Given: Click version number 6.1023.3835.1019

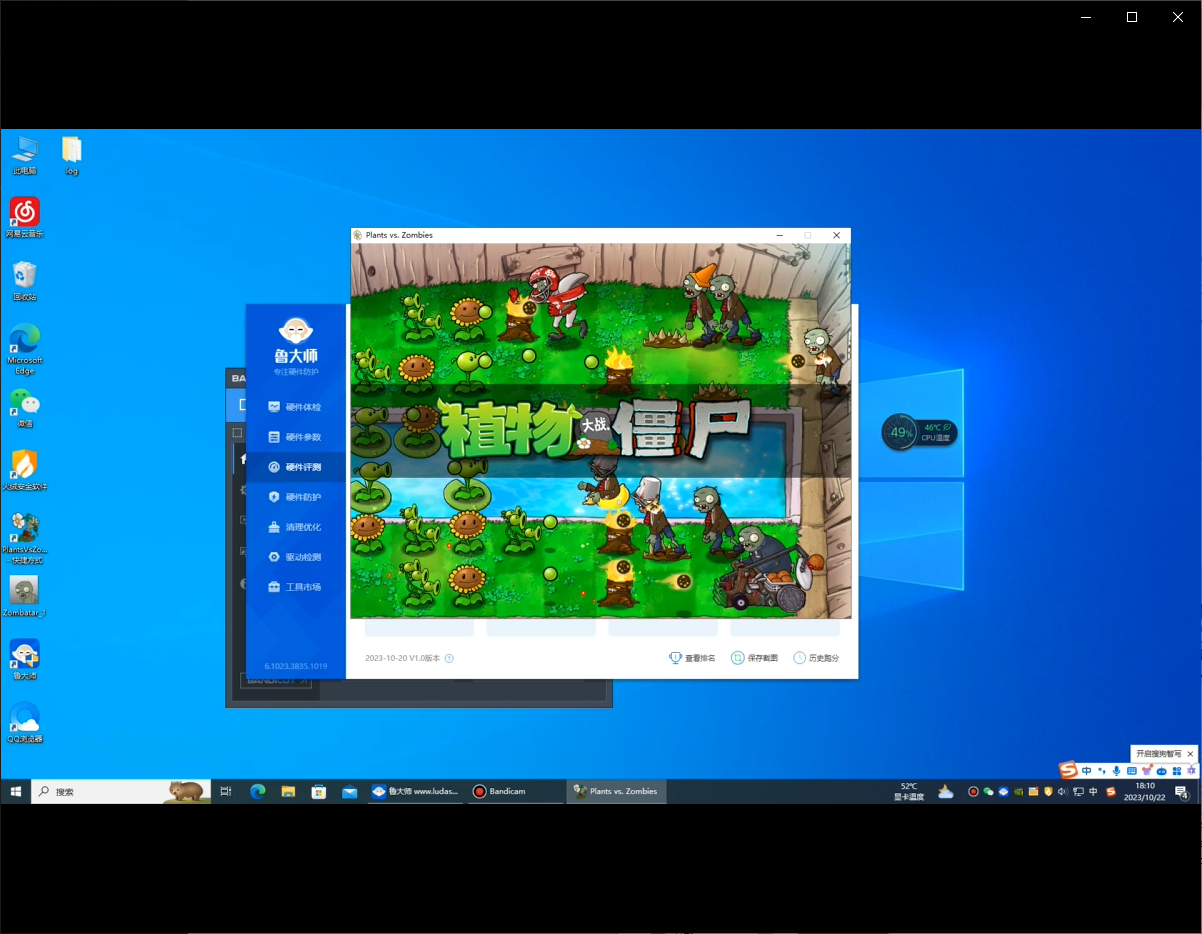Looking at the screenshot, I should [296, 666].
